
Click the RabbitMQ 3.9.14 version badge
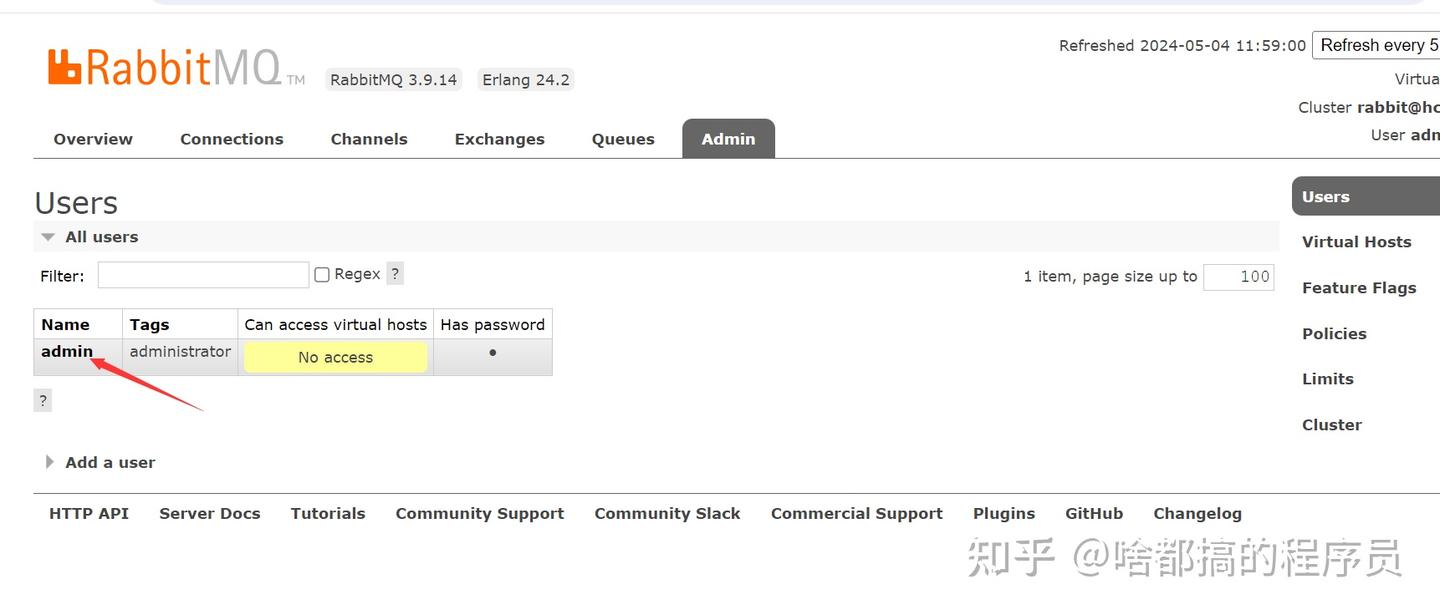394,80
